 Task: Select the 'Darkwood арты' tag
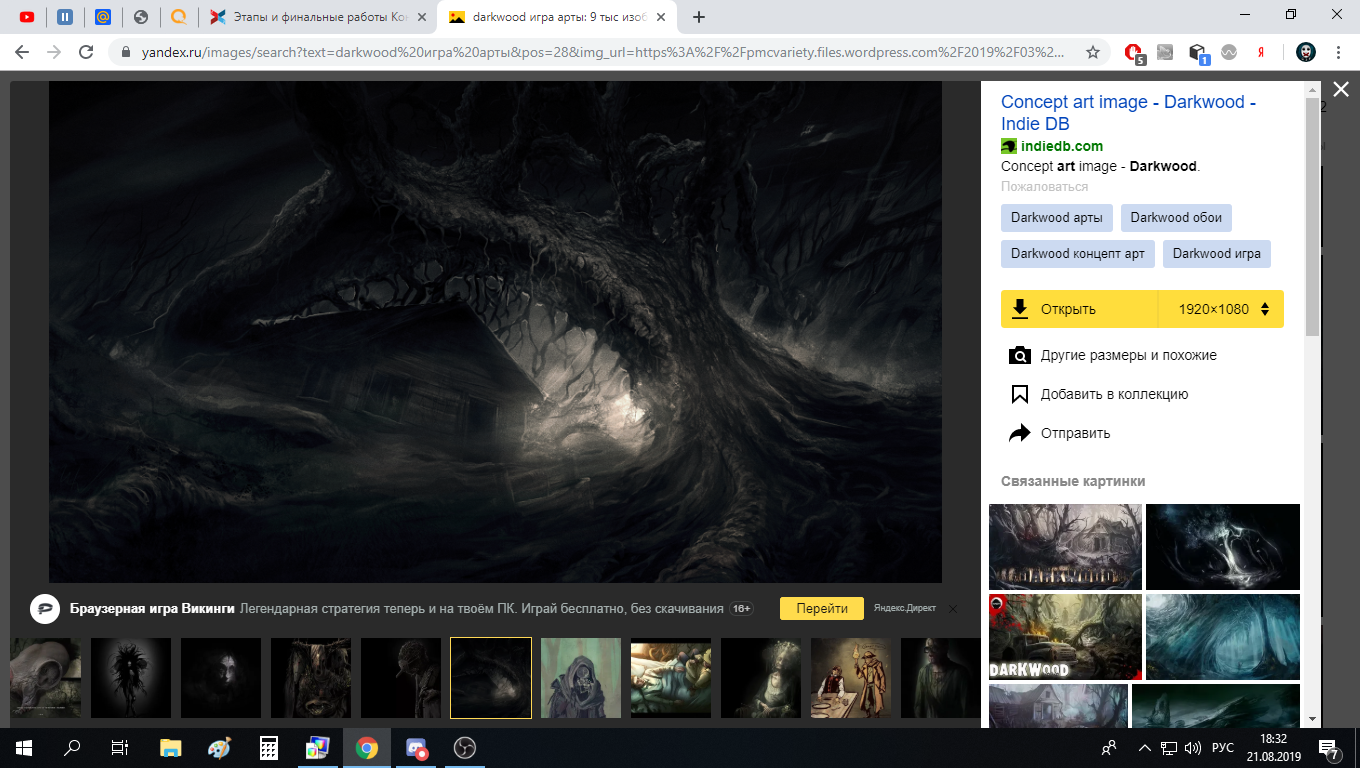[1057, 218]
